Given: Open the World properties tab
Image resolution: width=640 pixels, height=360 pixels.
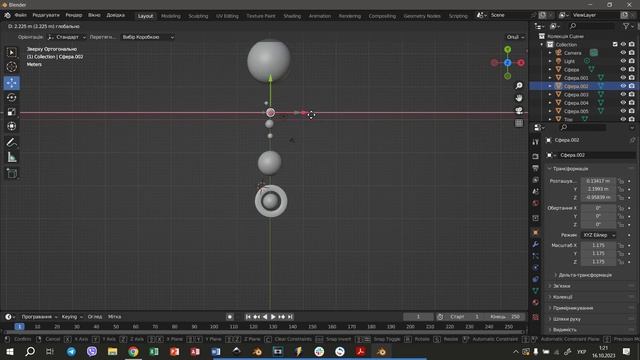Looking at the screenshot, I should pos(536,203).
